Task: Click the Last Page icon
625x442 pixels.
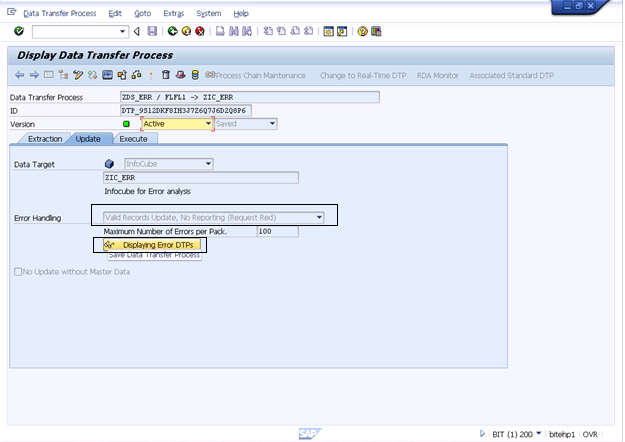Action: point(308,31)
